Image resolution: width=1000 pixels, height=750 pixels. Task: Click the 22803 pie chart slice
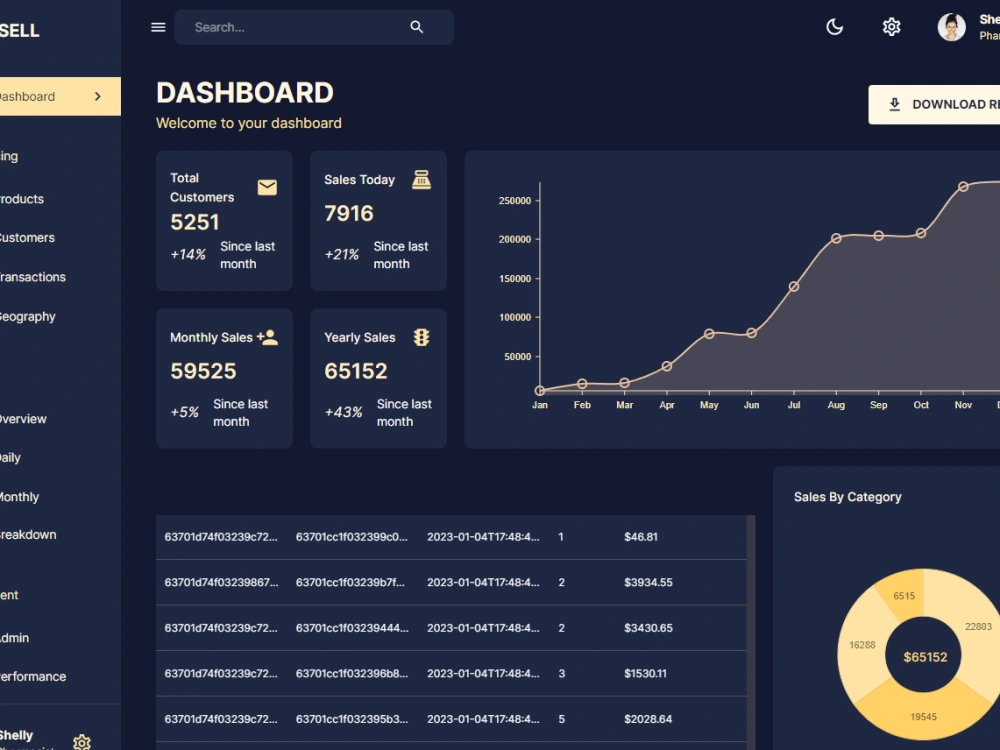[978, 627]
